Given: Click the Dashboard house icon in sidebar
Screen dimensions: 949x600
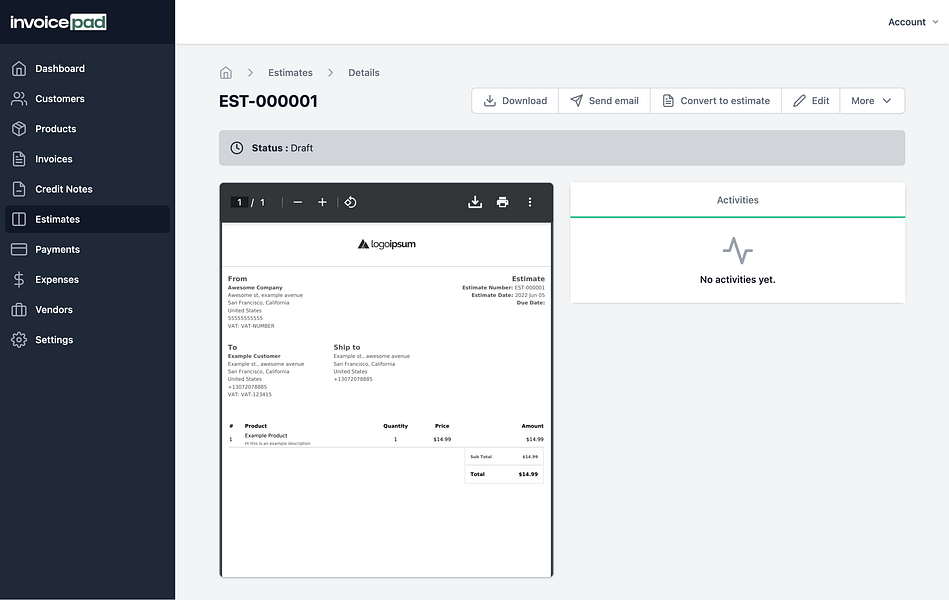Looking at the screenshot, I should (19, 68).
